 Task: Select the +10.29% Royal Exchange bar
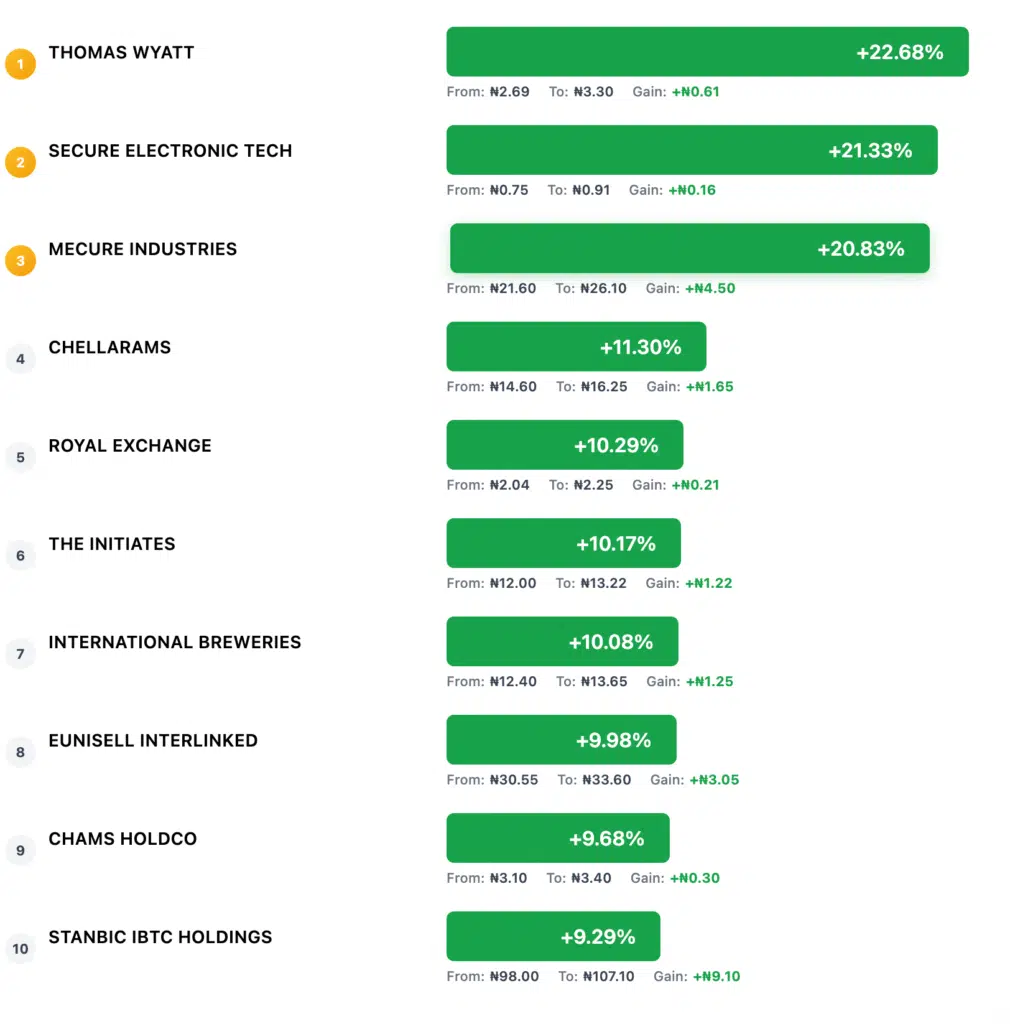pos(564,445)
